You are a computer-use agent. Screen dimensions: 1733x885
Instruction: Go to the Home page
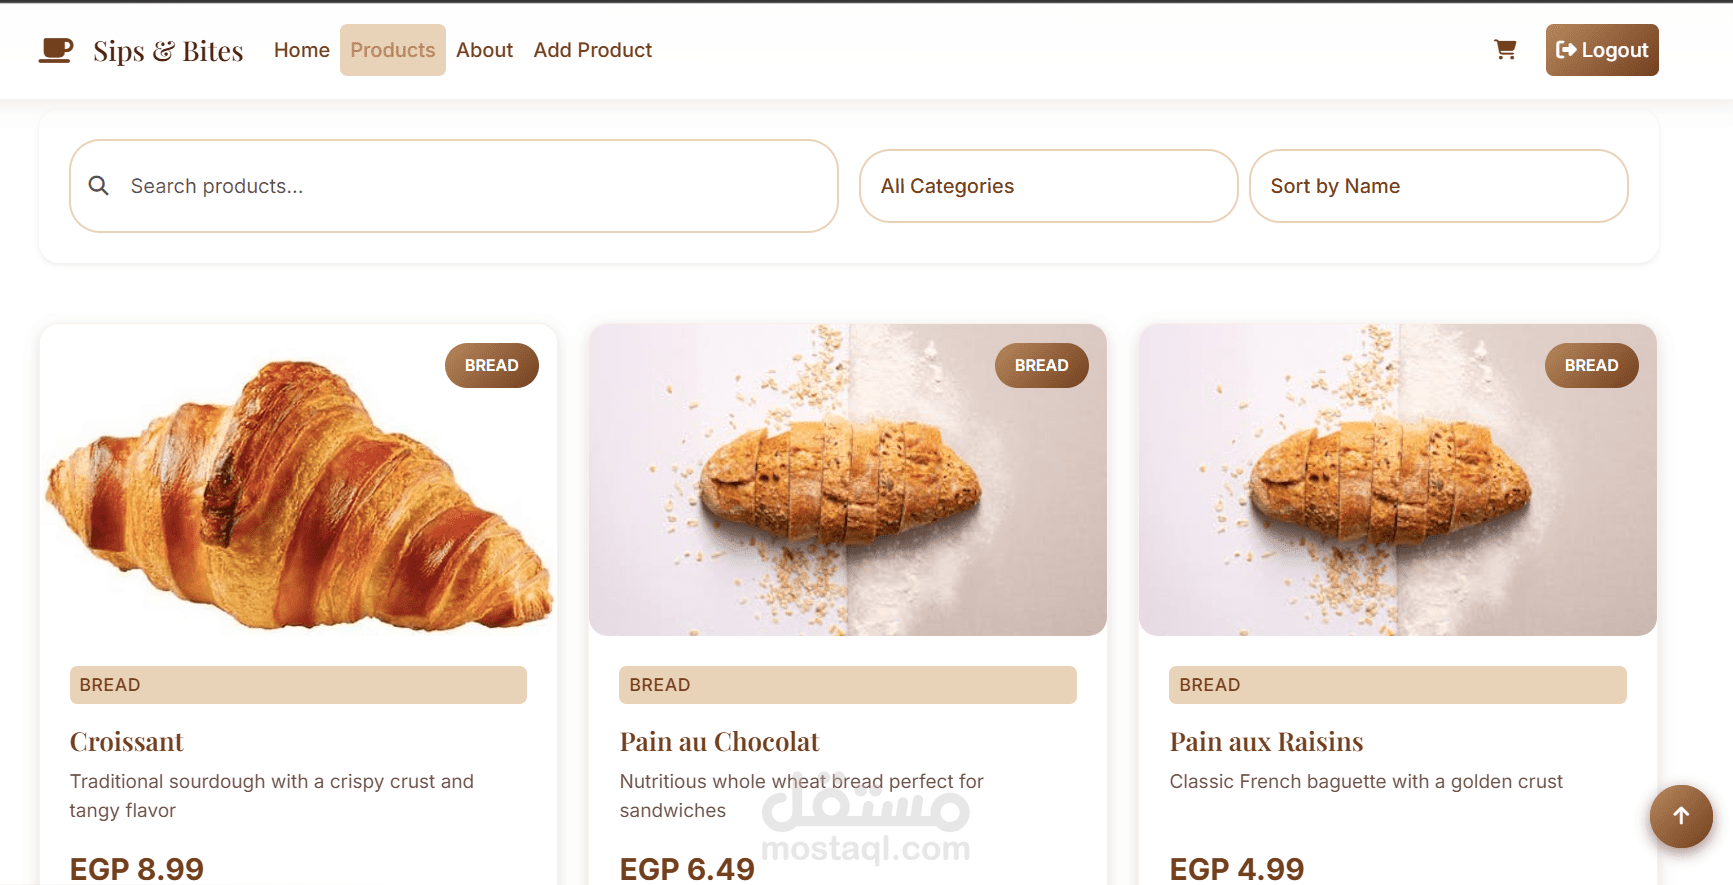click(x=301, y=50)
